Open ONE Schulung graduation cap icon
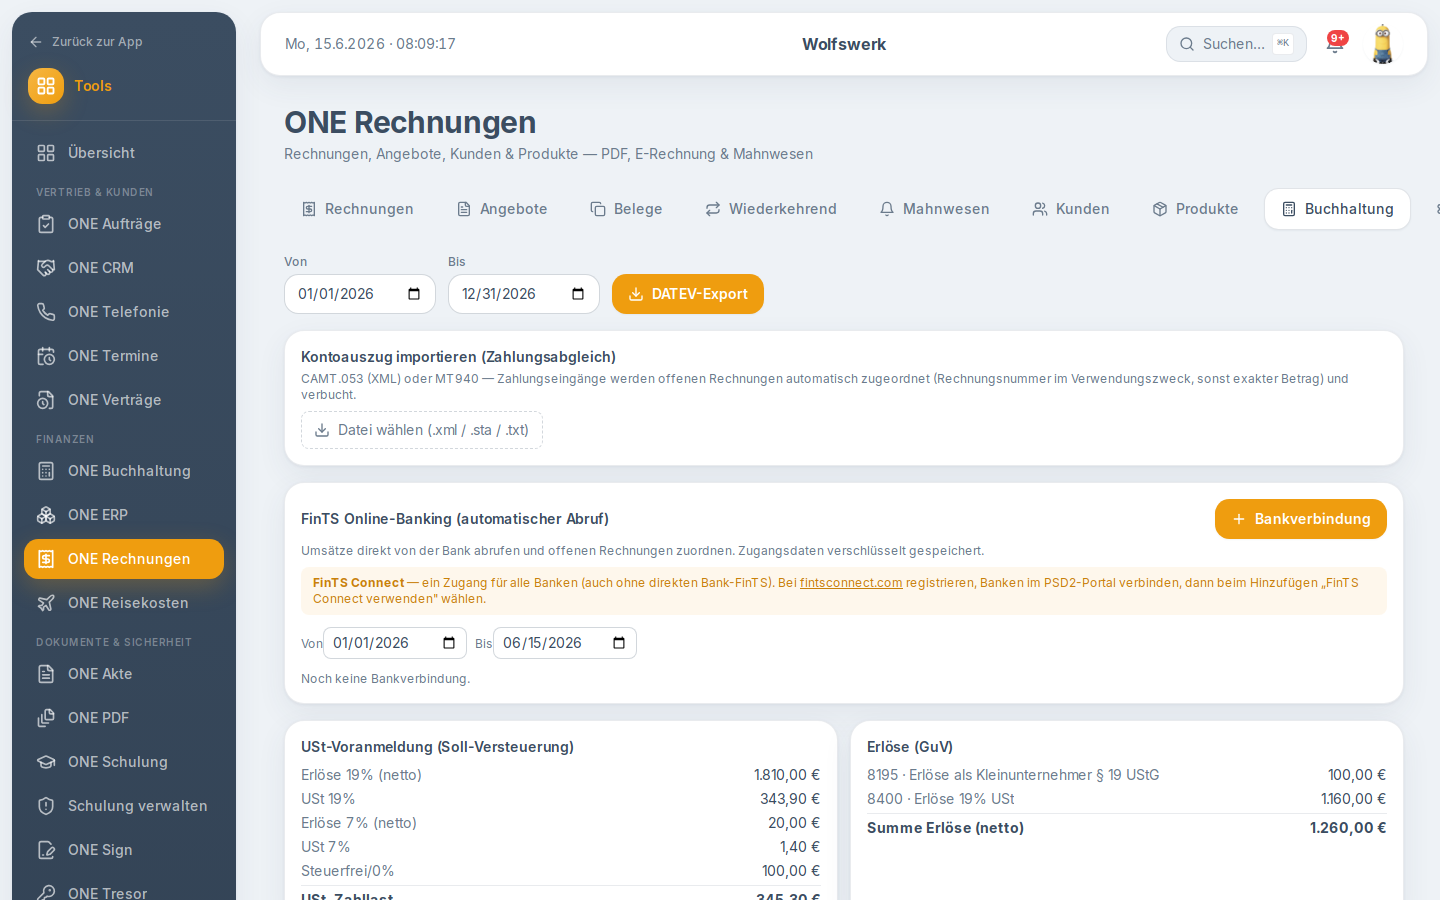Viewport: 1440px width, 900px height. point(46,762)
